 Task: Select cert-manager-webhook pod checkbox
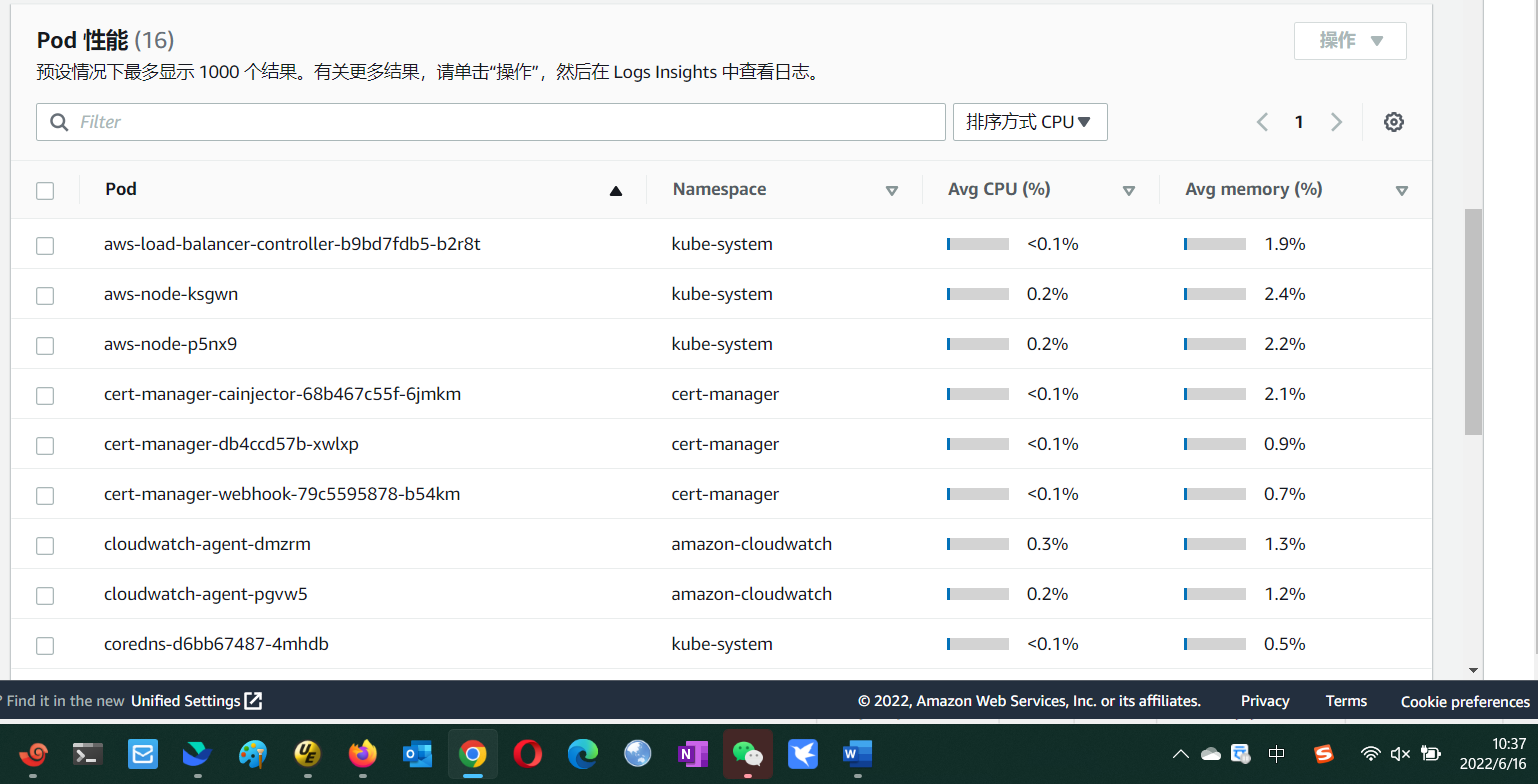pos(45,495)
